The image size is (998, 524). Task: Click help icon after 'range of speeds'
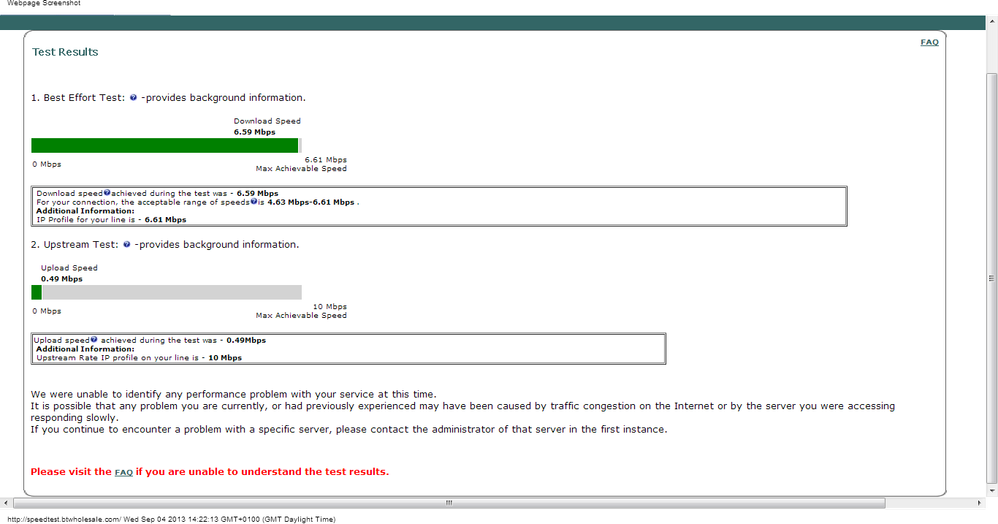253,201
